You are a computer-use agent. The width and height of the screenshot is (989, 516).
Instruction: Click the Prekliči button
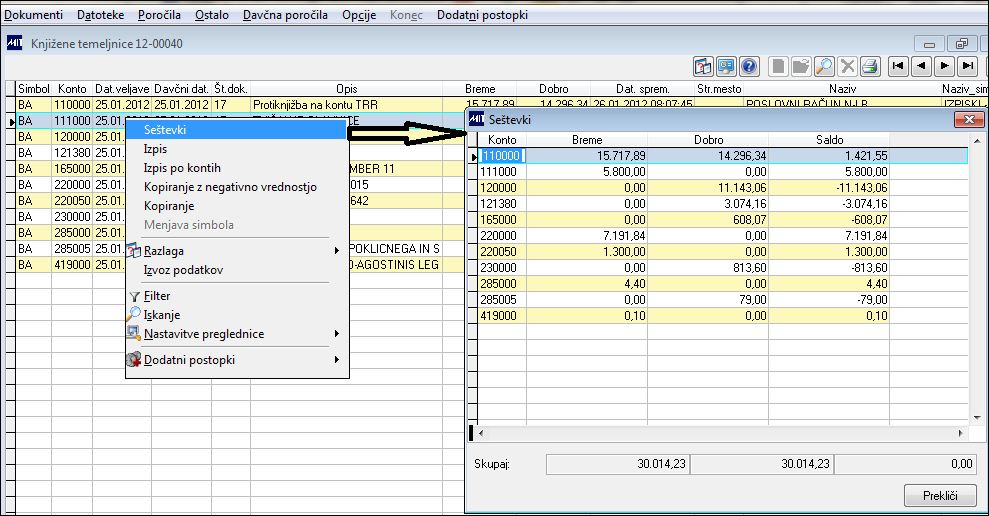tap(940, 495)
